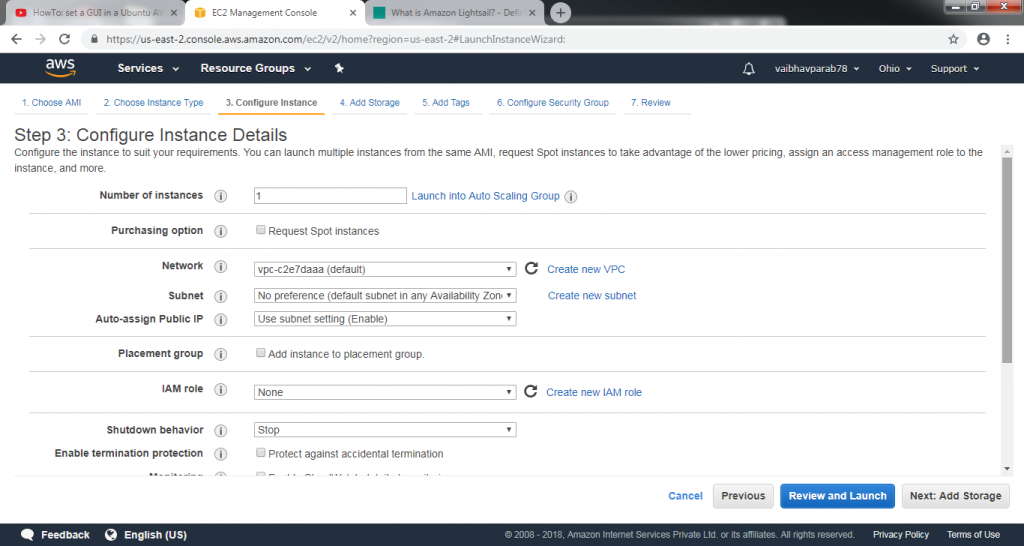Image resolution: width=1024 pixels, height=546 pixels.
Task: Show info for Number of instances
Action: coord(221,196)
